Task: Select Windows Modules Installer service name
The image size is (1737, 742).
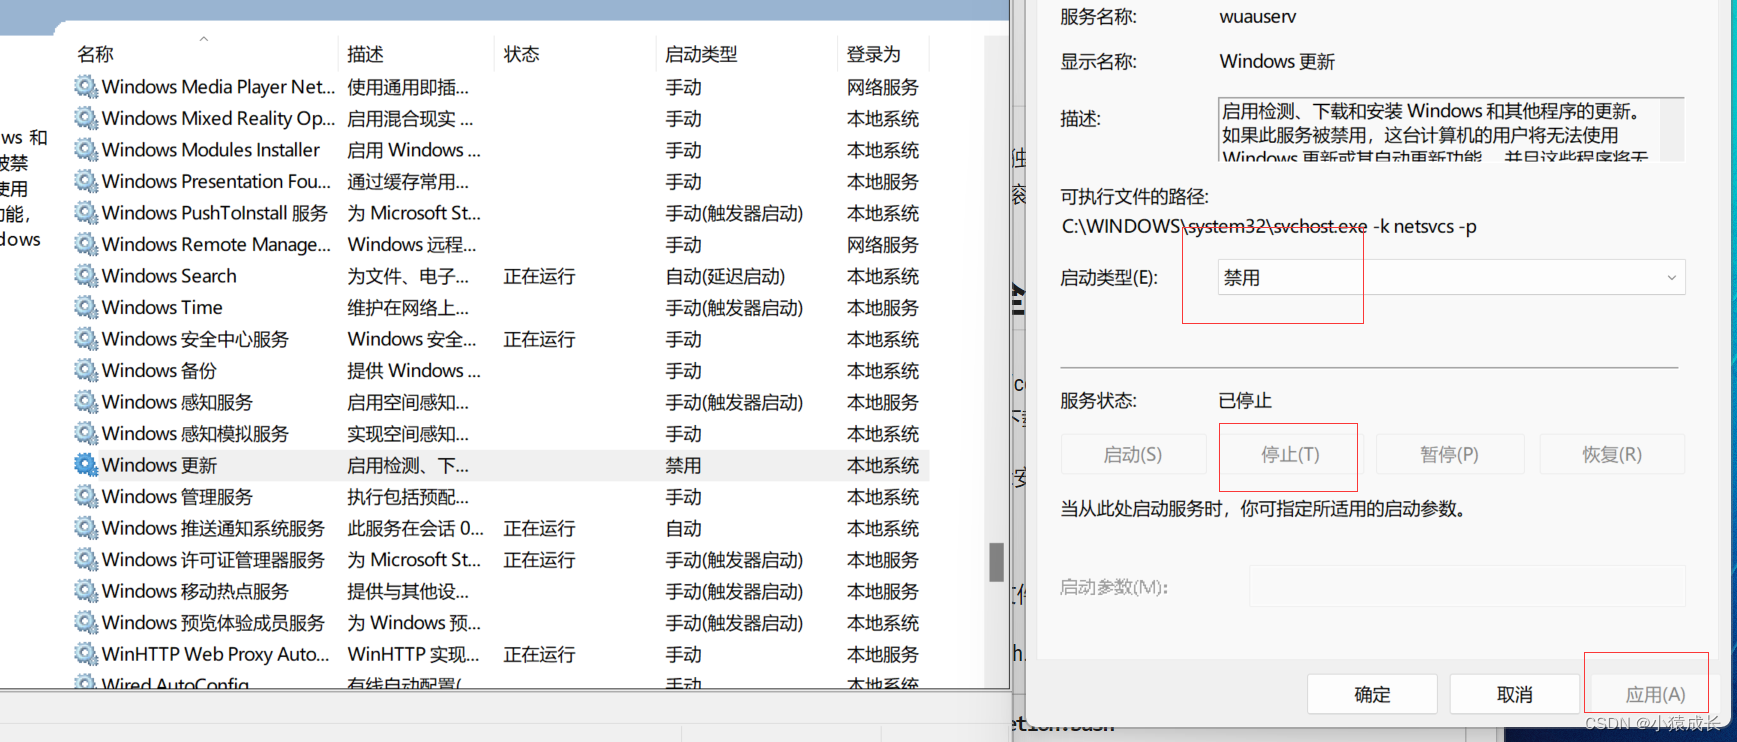Action: [x=211, y=150]
